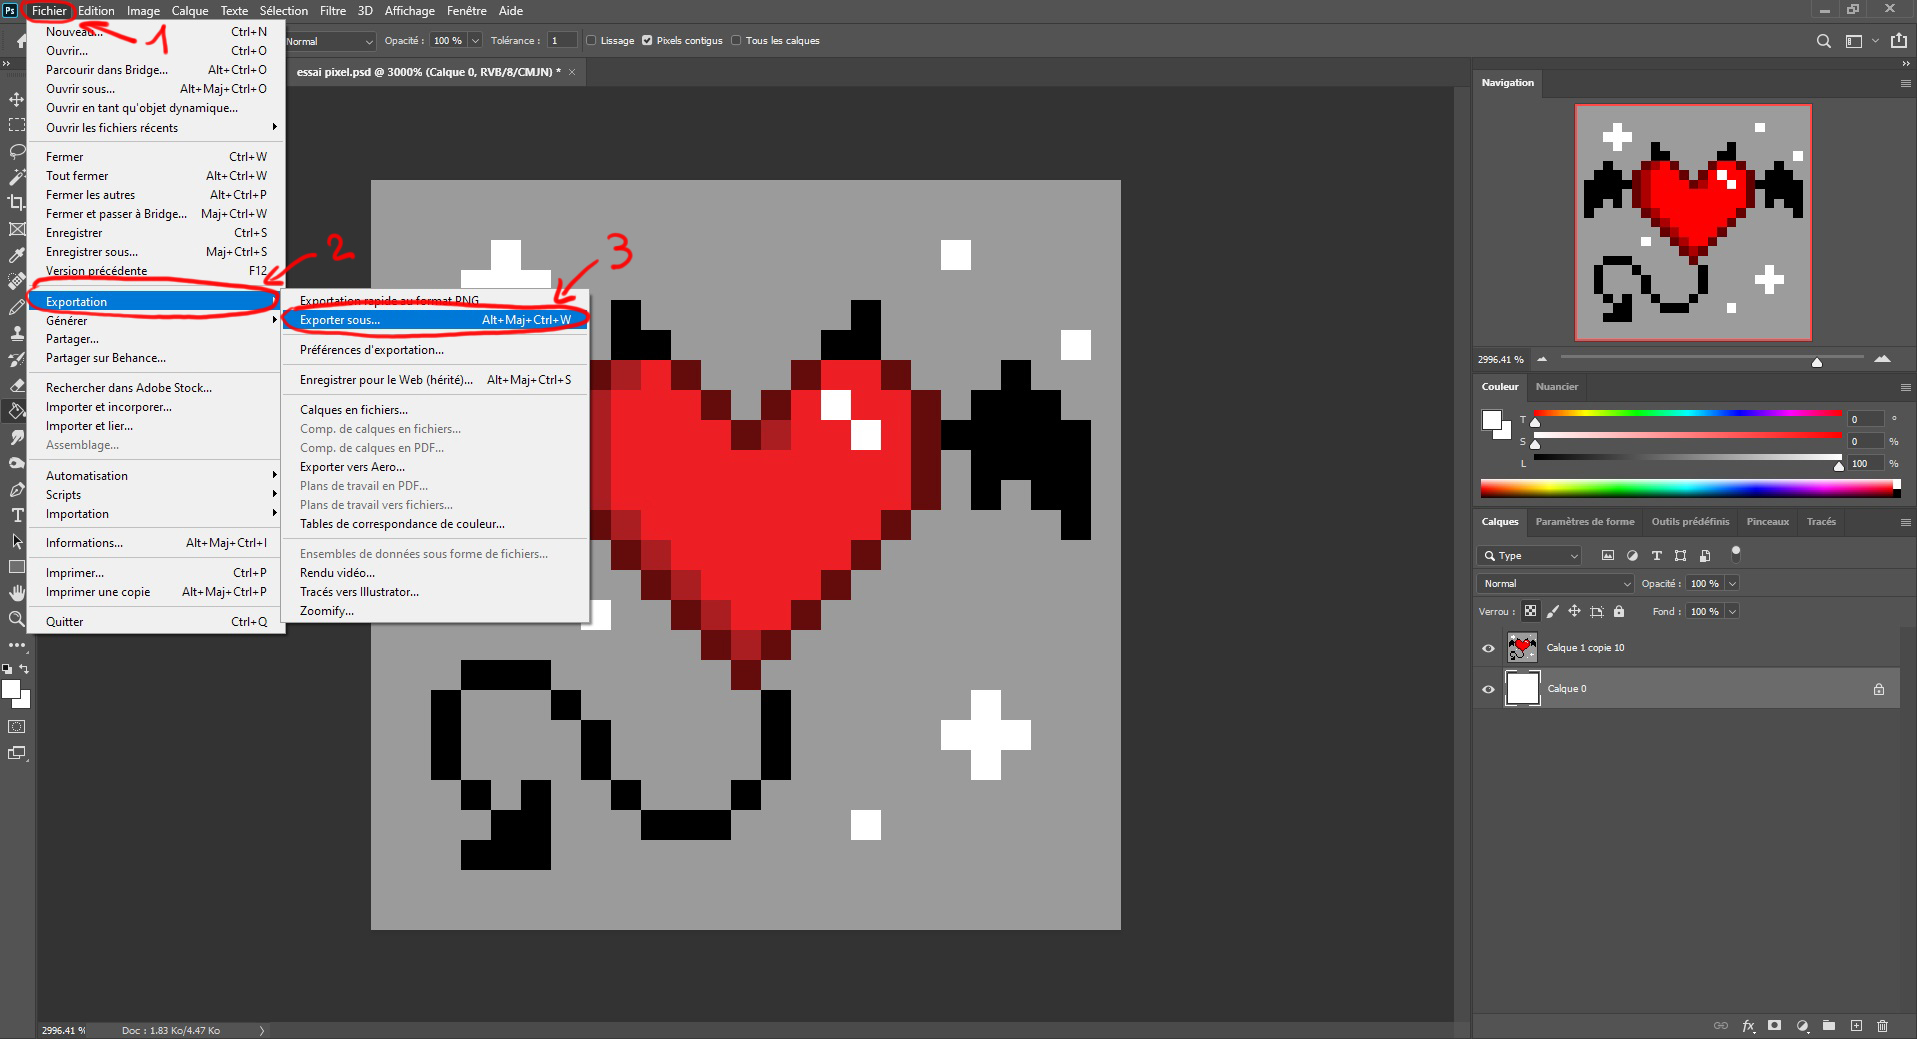The width and height of the screenshot is (1917, 1039).
Task: Add a layer mask to the selected layer
Action: [x=1774, y=1026]
